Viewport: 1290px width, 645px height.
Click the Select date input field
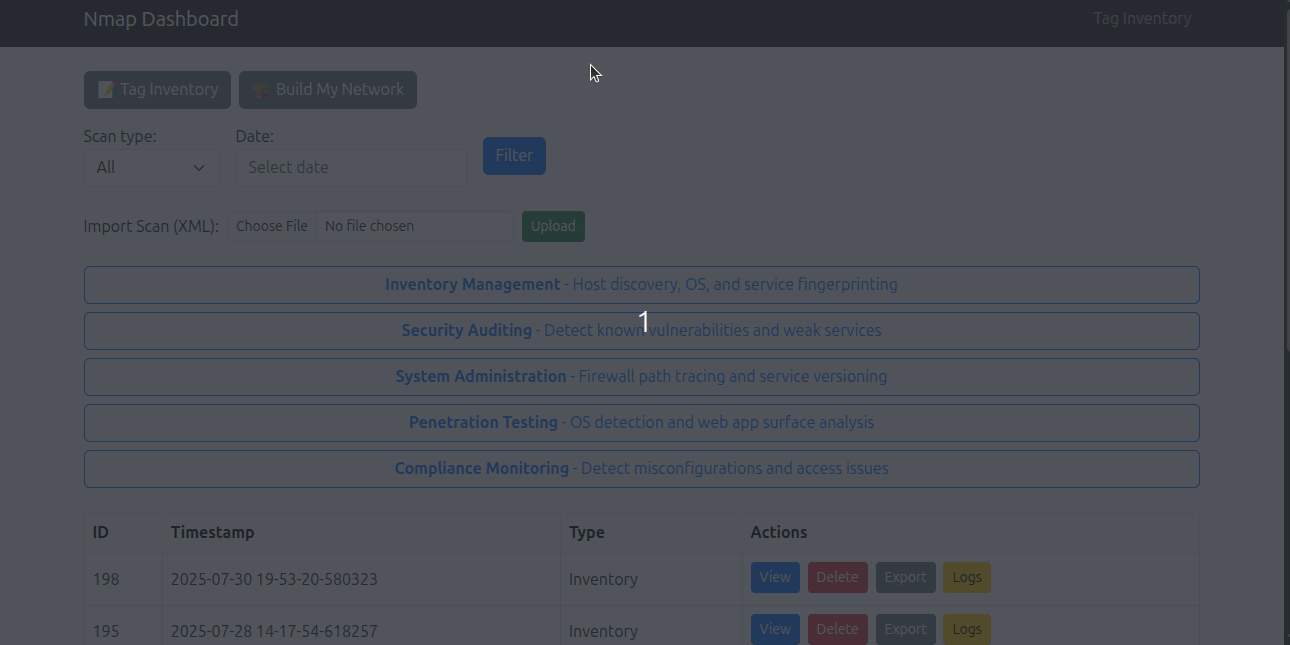(351, 168)
